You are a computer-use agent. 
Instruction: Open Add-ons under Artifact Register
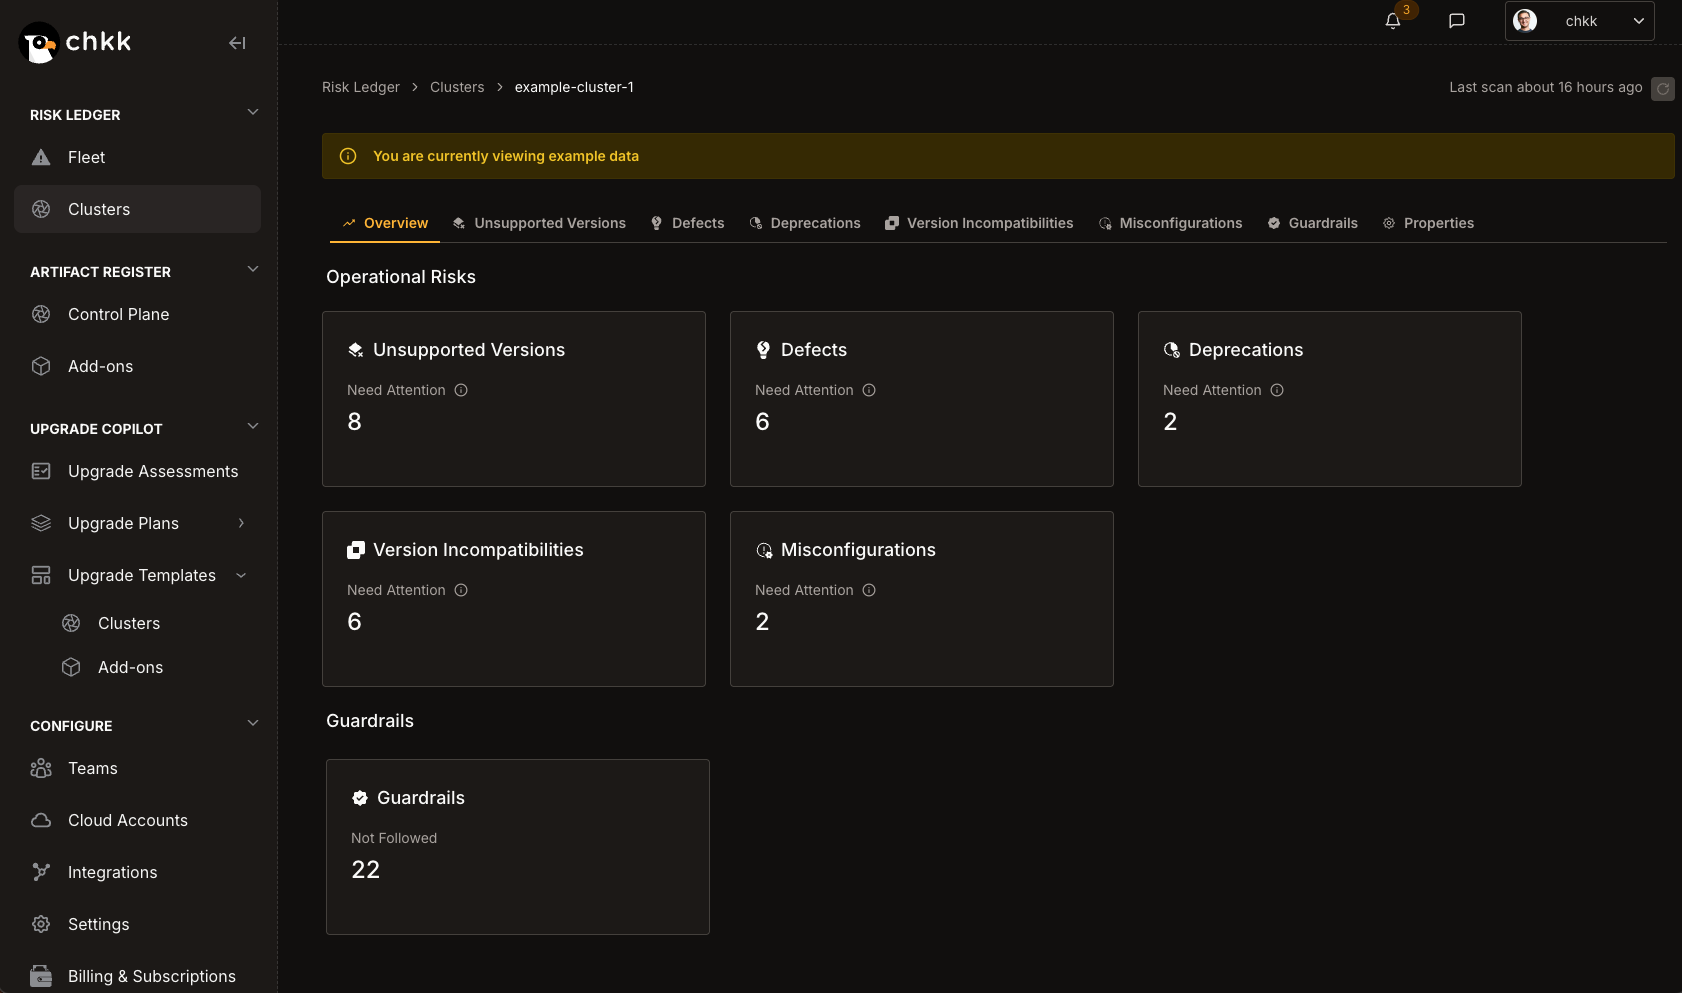click(x=138, y=366)
